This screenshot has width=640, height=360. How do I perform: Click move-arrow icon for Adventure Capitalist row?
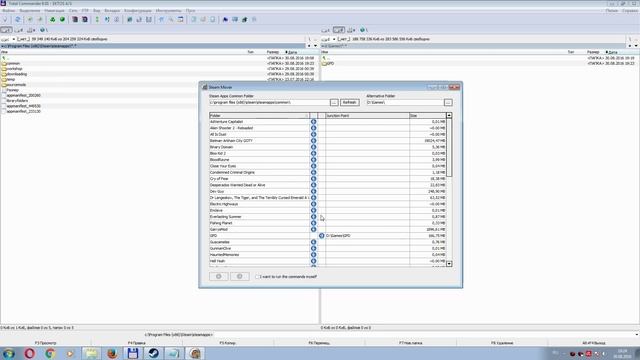tap(313, 122)
